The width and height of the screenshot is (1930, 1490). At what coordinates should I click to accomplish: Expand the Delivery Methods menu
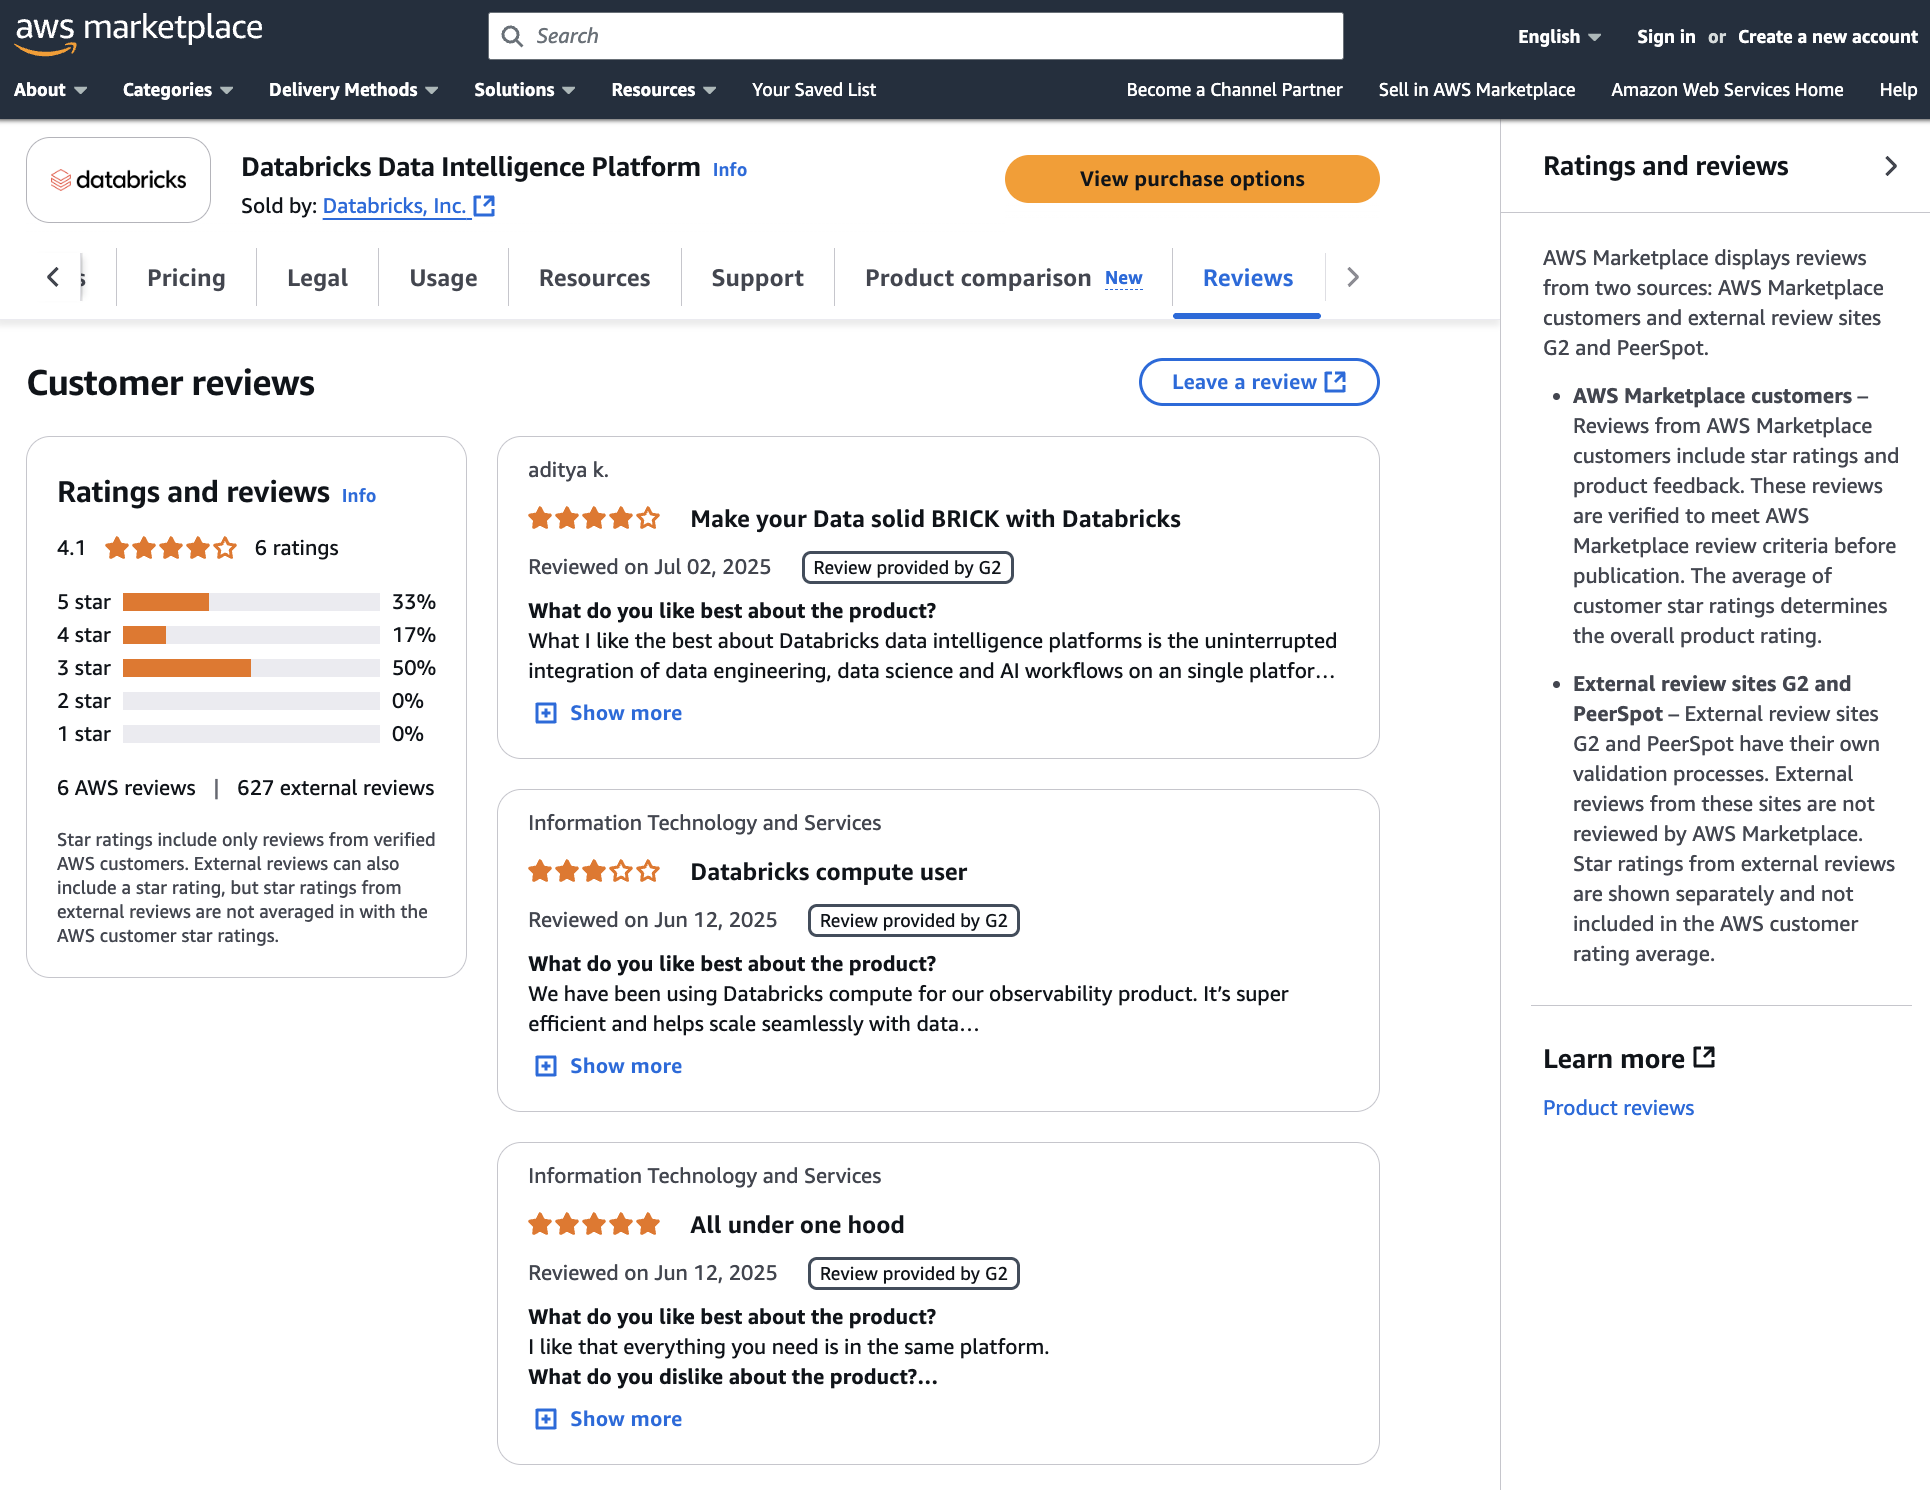coord(353,90)
